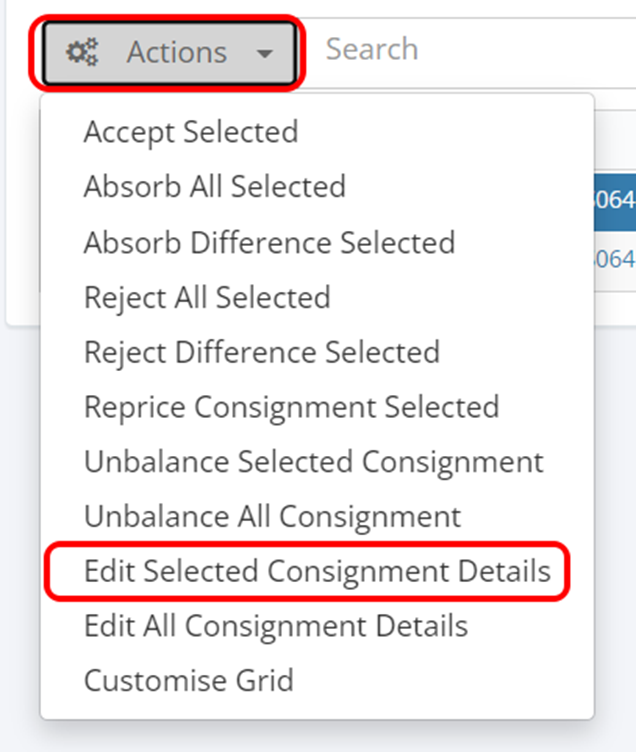Select Reject Difference Selected entry
The height and width of the screenshot is (752, 636).
[261, 352]
